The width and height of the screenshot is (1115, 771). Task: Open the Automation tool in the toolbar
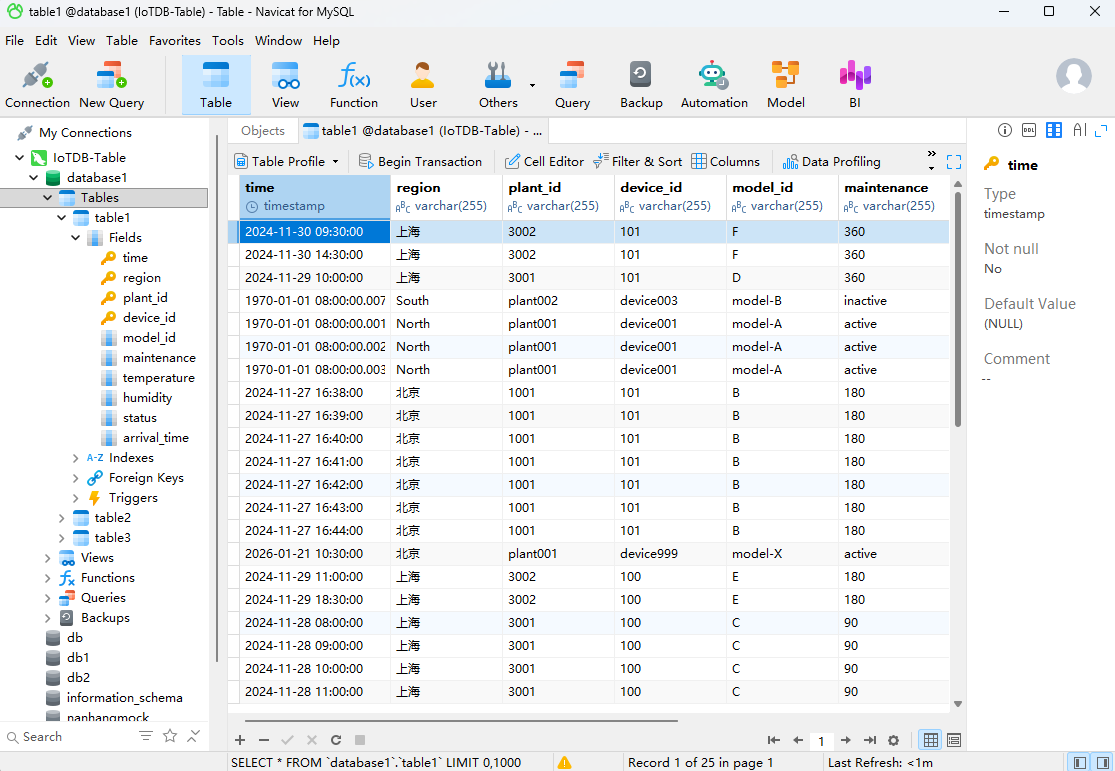point(714,85)
